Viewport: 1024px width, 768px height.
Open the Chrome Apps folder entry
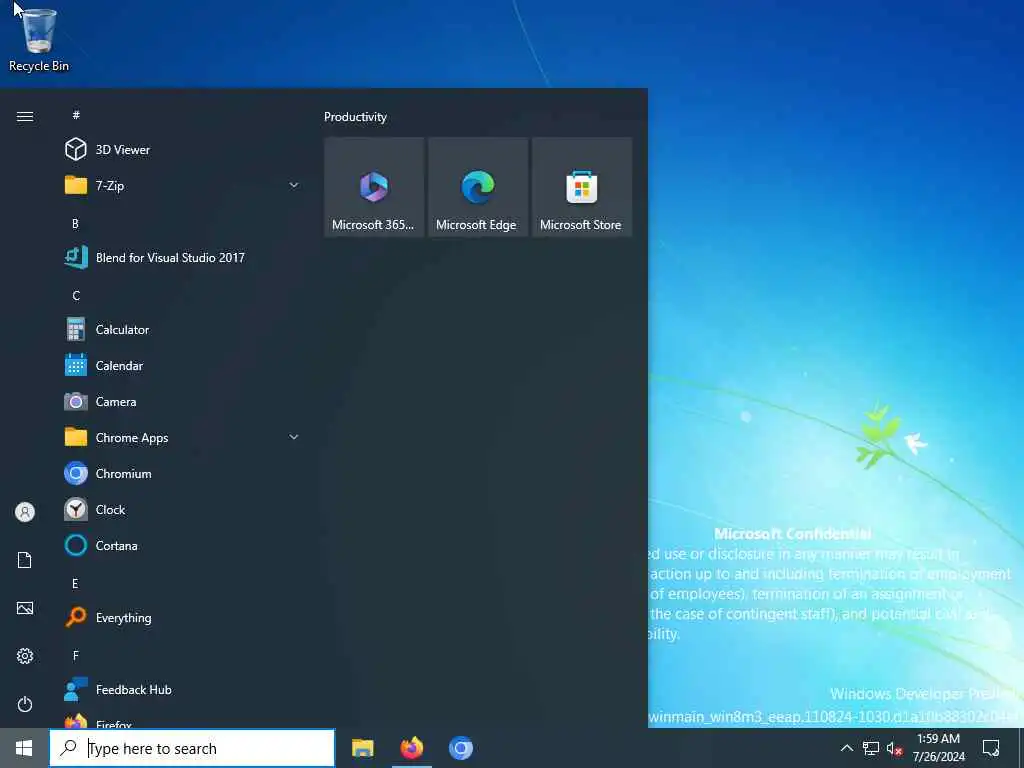pos(183,438)
